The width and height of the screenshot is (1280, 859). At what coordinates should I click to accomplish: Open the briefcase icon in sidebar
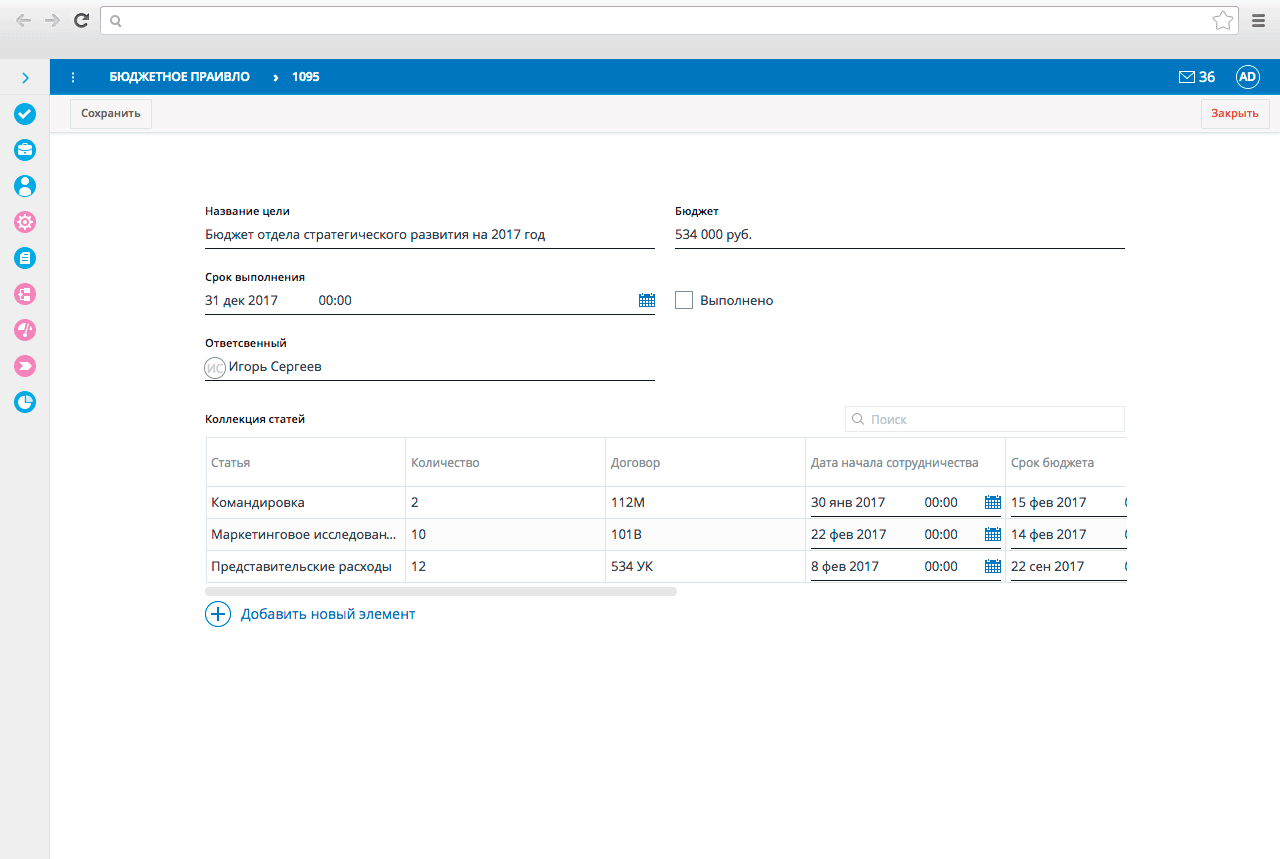[25, 150]
